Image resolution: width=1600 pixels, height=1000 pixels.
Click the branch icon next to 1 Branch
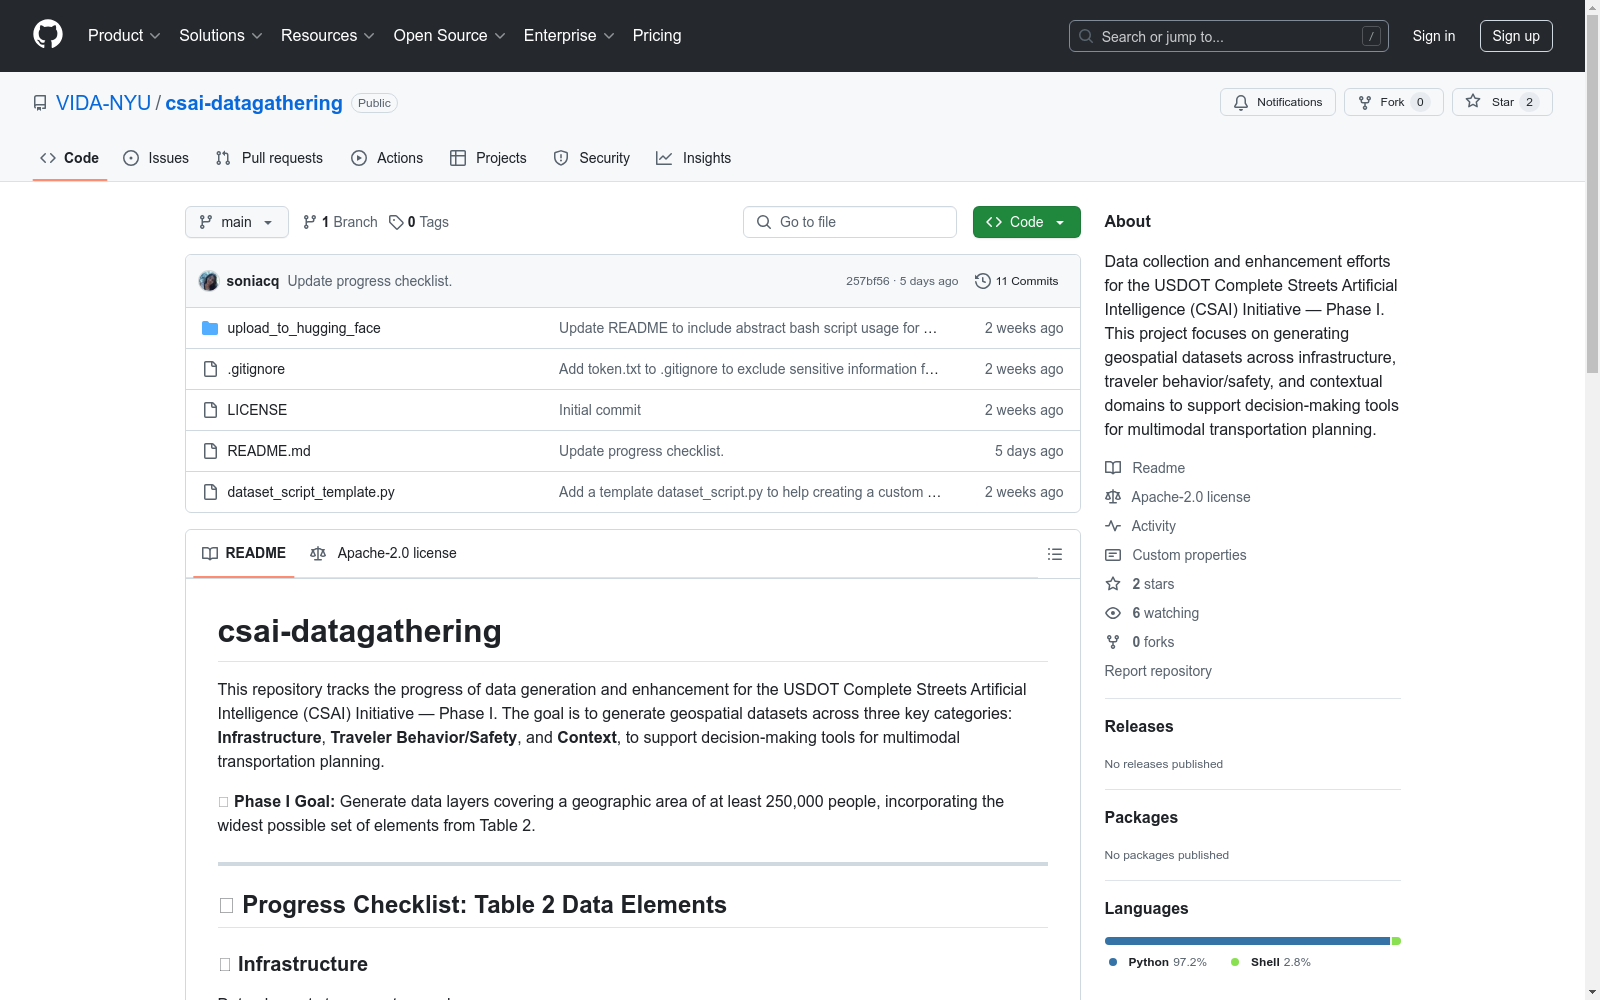[310, 222]
